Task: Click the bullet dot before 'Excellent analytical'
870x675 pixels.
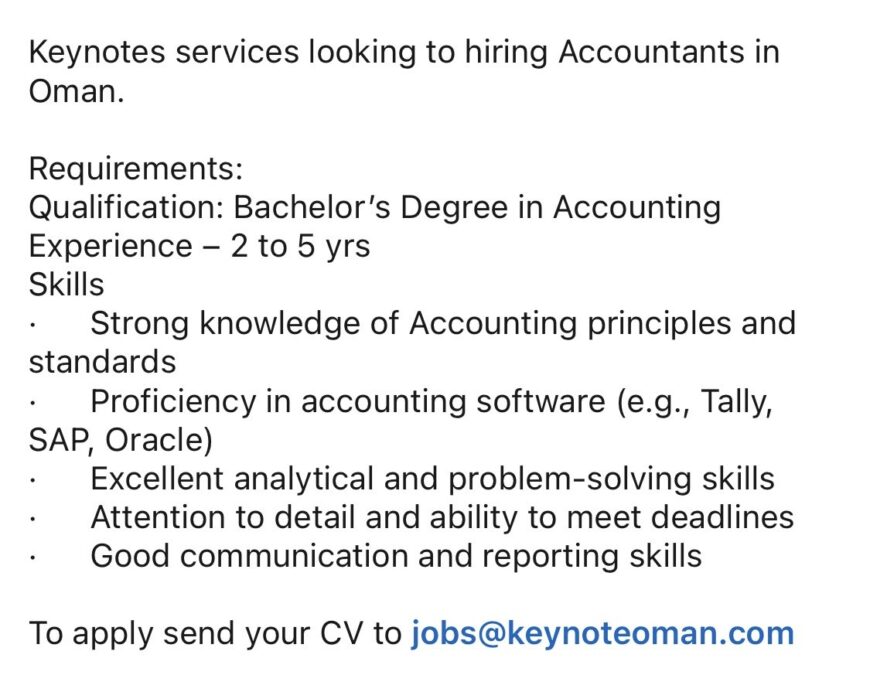Action: [33, 481]
